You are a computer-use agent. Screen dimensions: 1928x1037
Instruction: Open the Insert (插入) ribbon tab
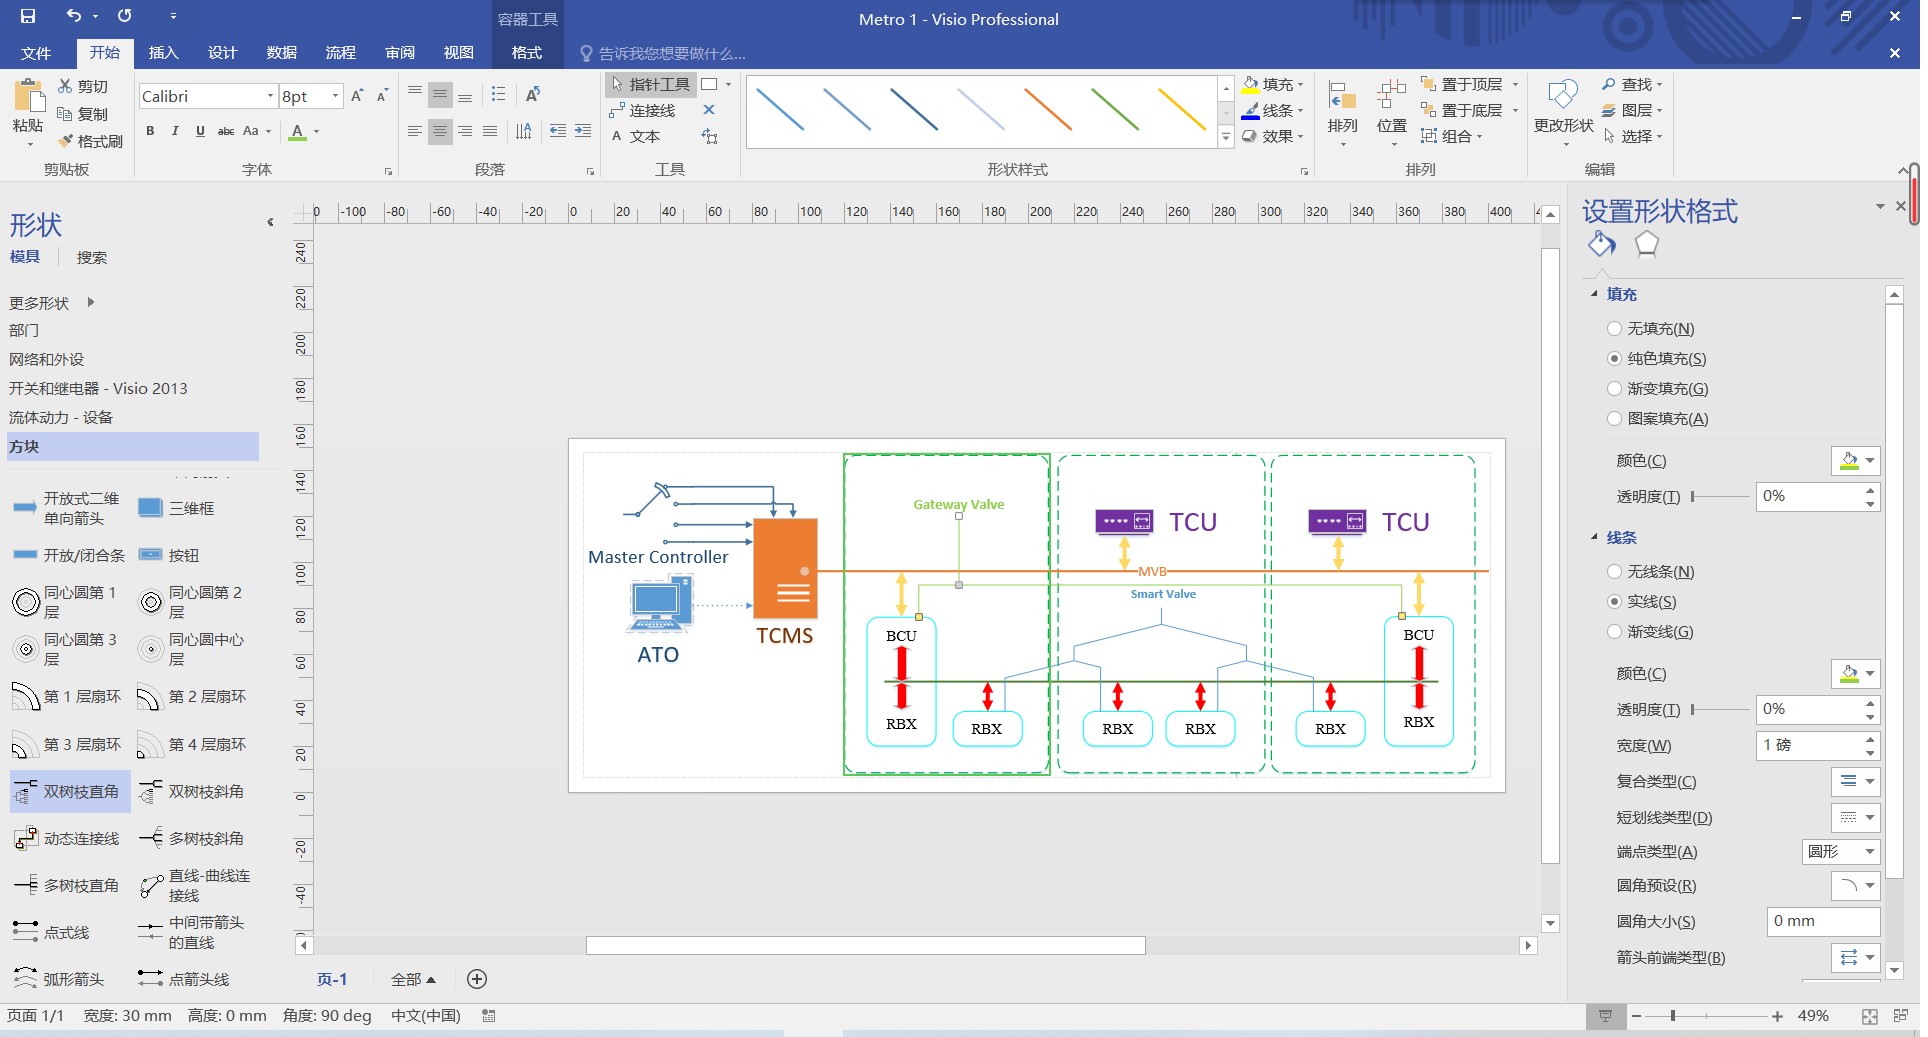click(x=163, y=53)
